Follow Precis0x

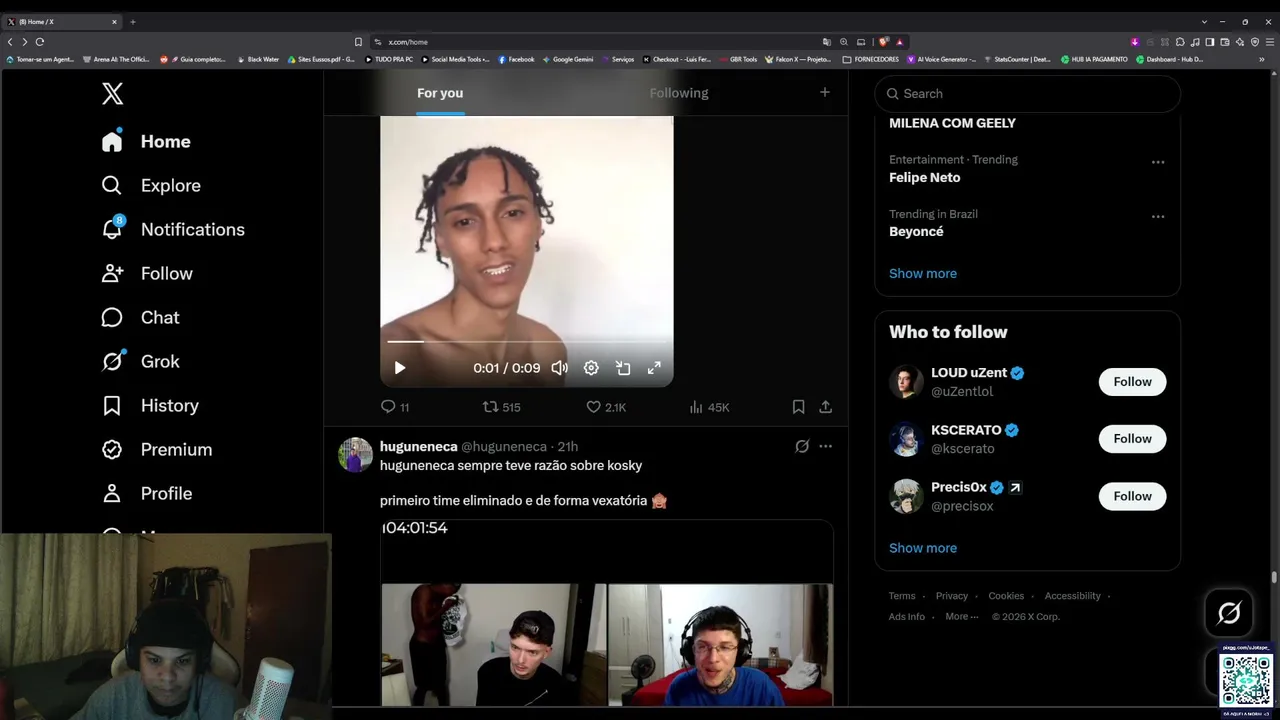pyautogui.click(x=1132, y=496)
